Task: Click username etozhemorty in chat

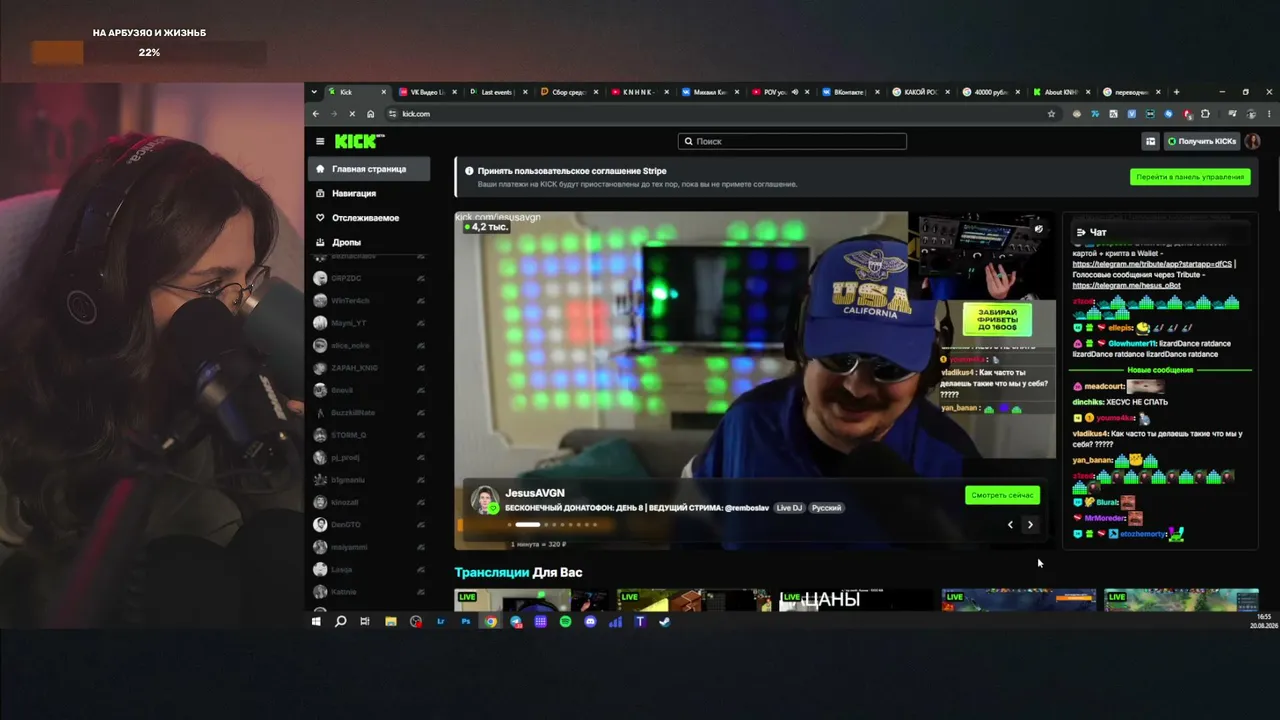Action: point(1143,534)
